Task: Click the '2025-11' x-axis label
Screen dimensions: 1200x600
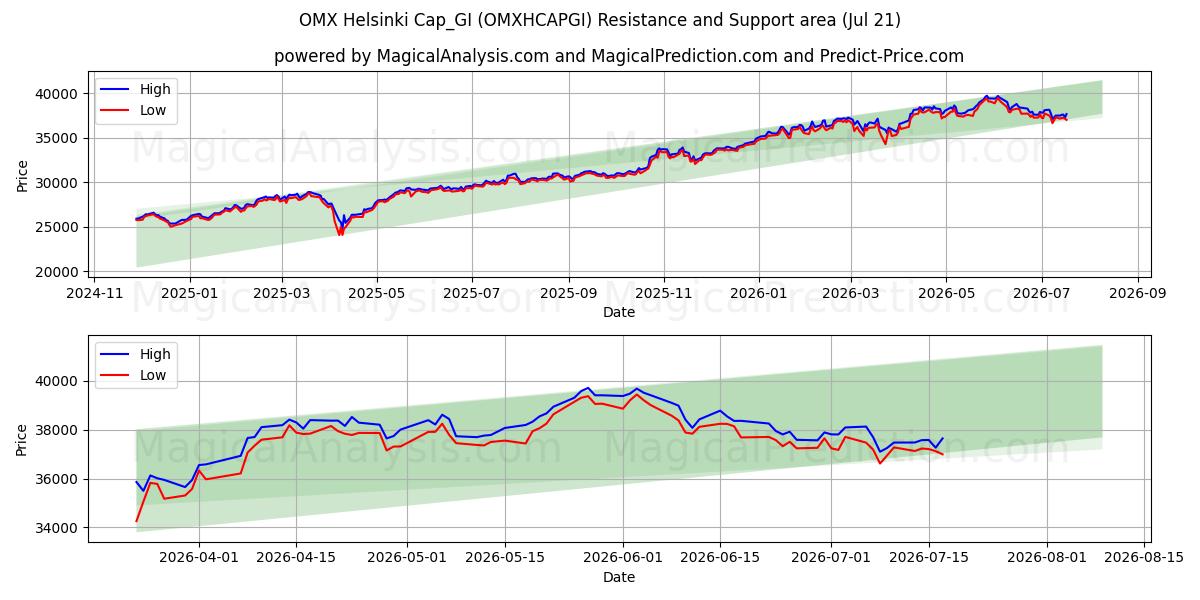Action: click(x=663, y=294)
